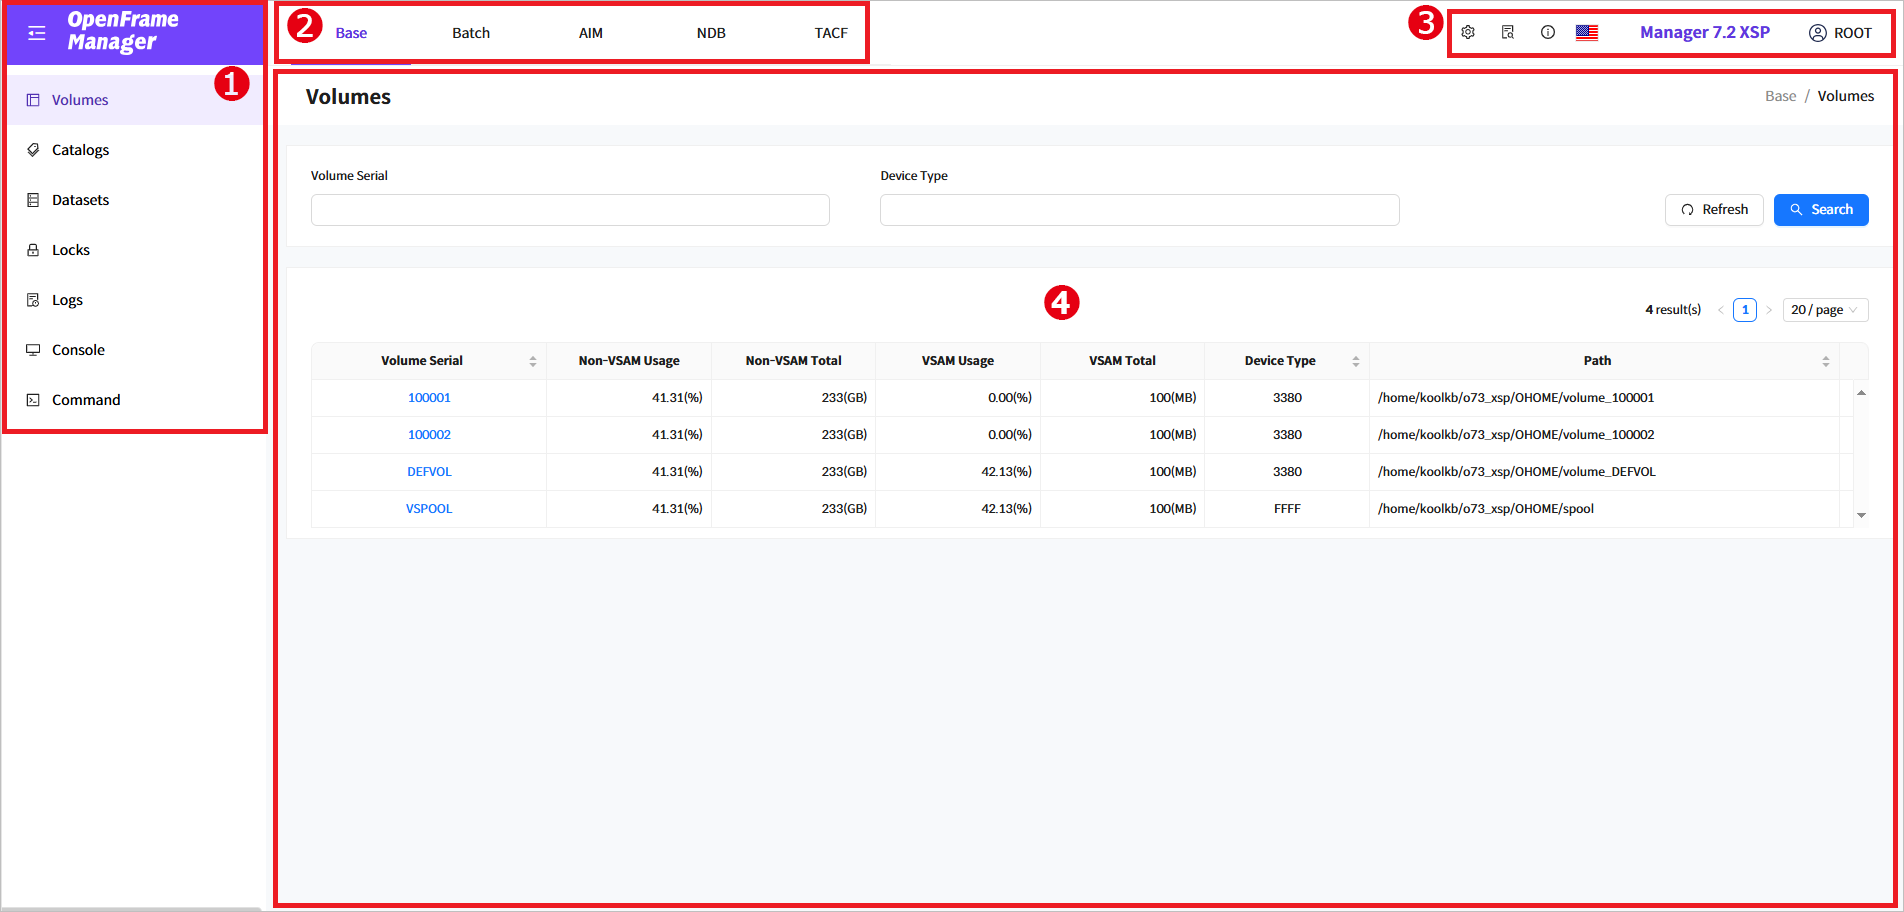Click the document search icon in header
The image size is (1904, 912).
pyautogui.click(x=1508, y=33)
